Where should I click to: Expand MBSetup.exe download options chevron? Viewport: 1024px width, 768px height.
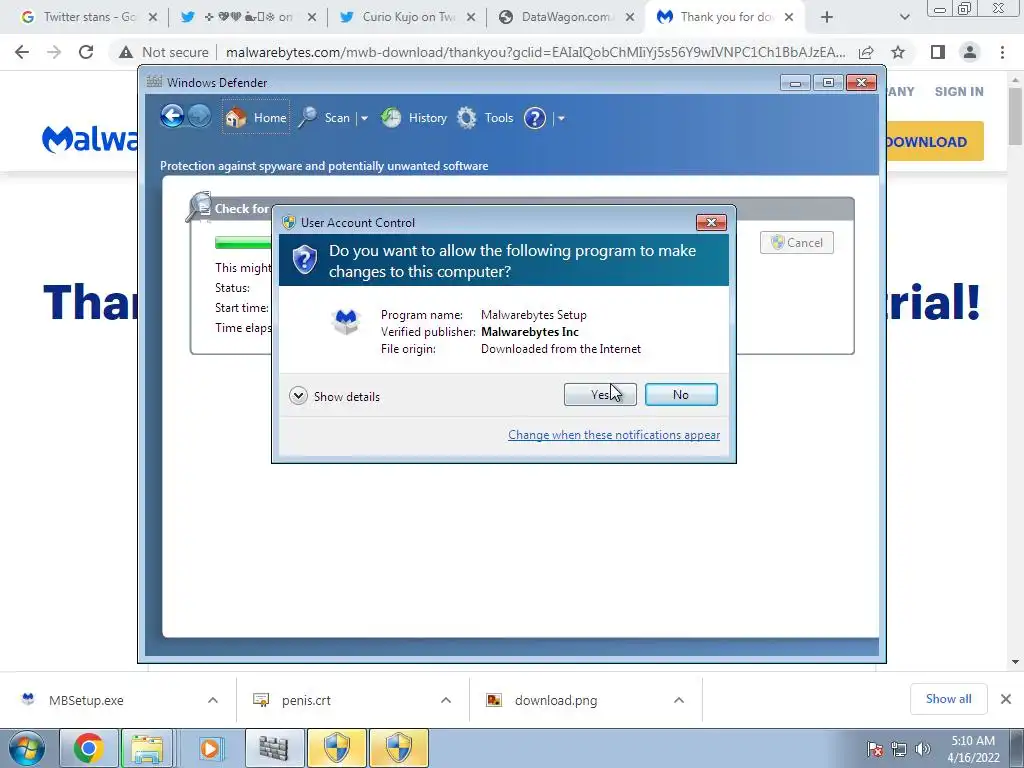[x=213, y=700]
